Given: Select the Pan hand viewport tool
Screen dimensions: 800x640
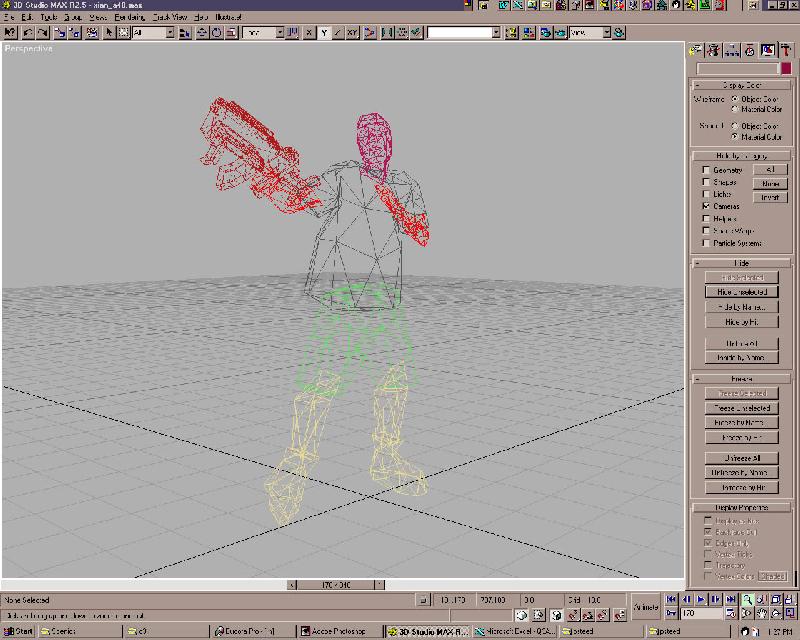Looking at the screenshot, I should [762, 613].
